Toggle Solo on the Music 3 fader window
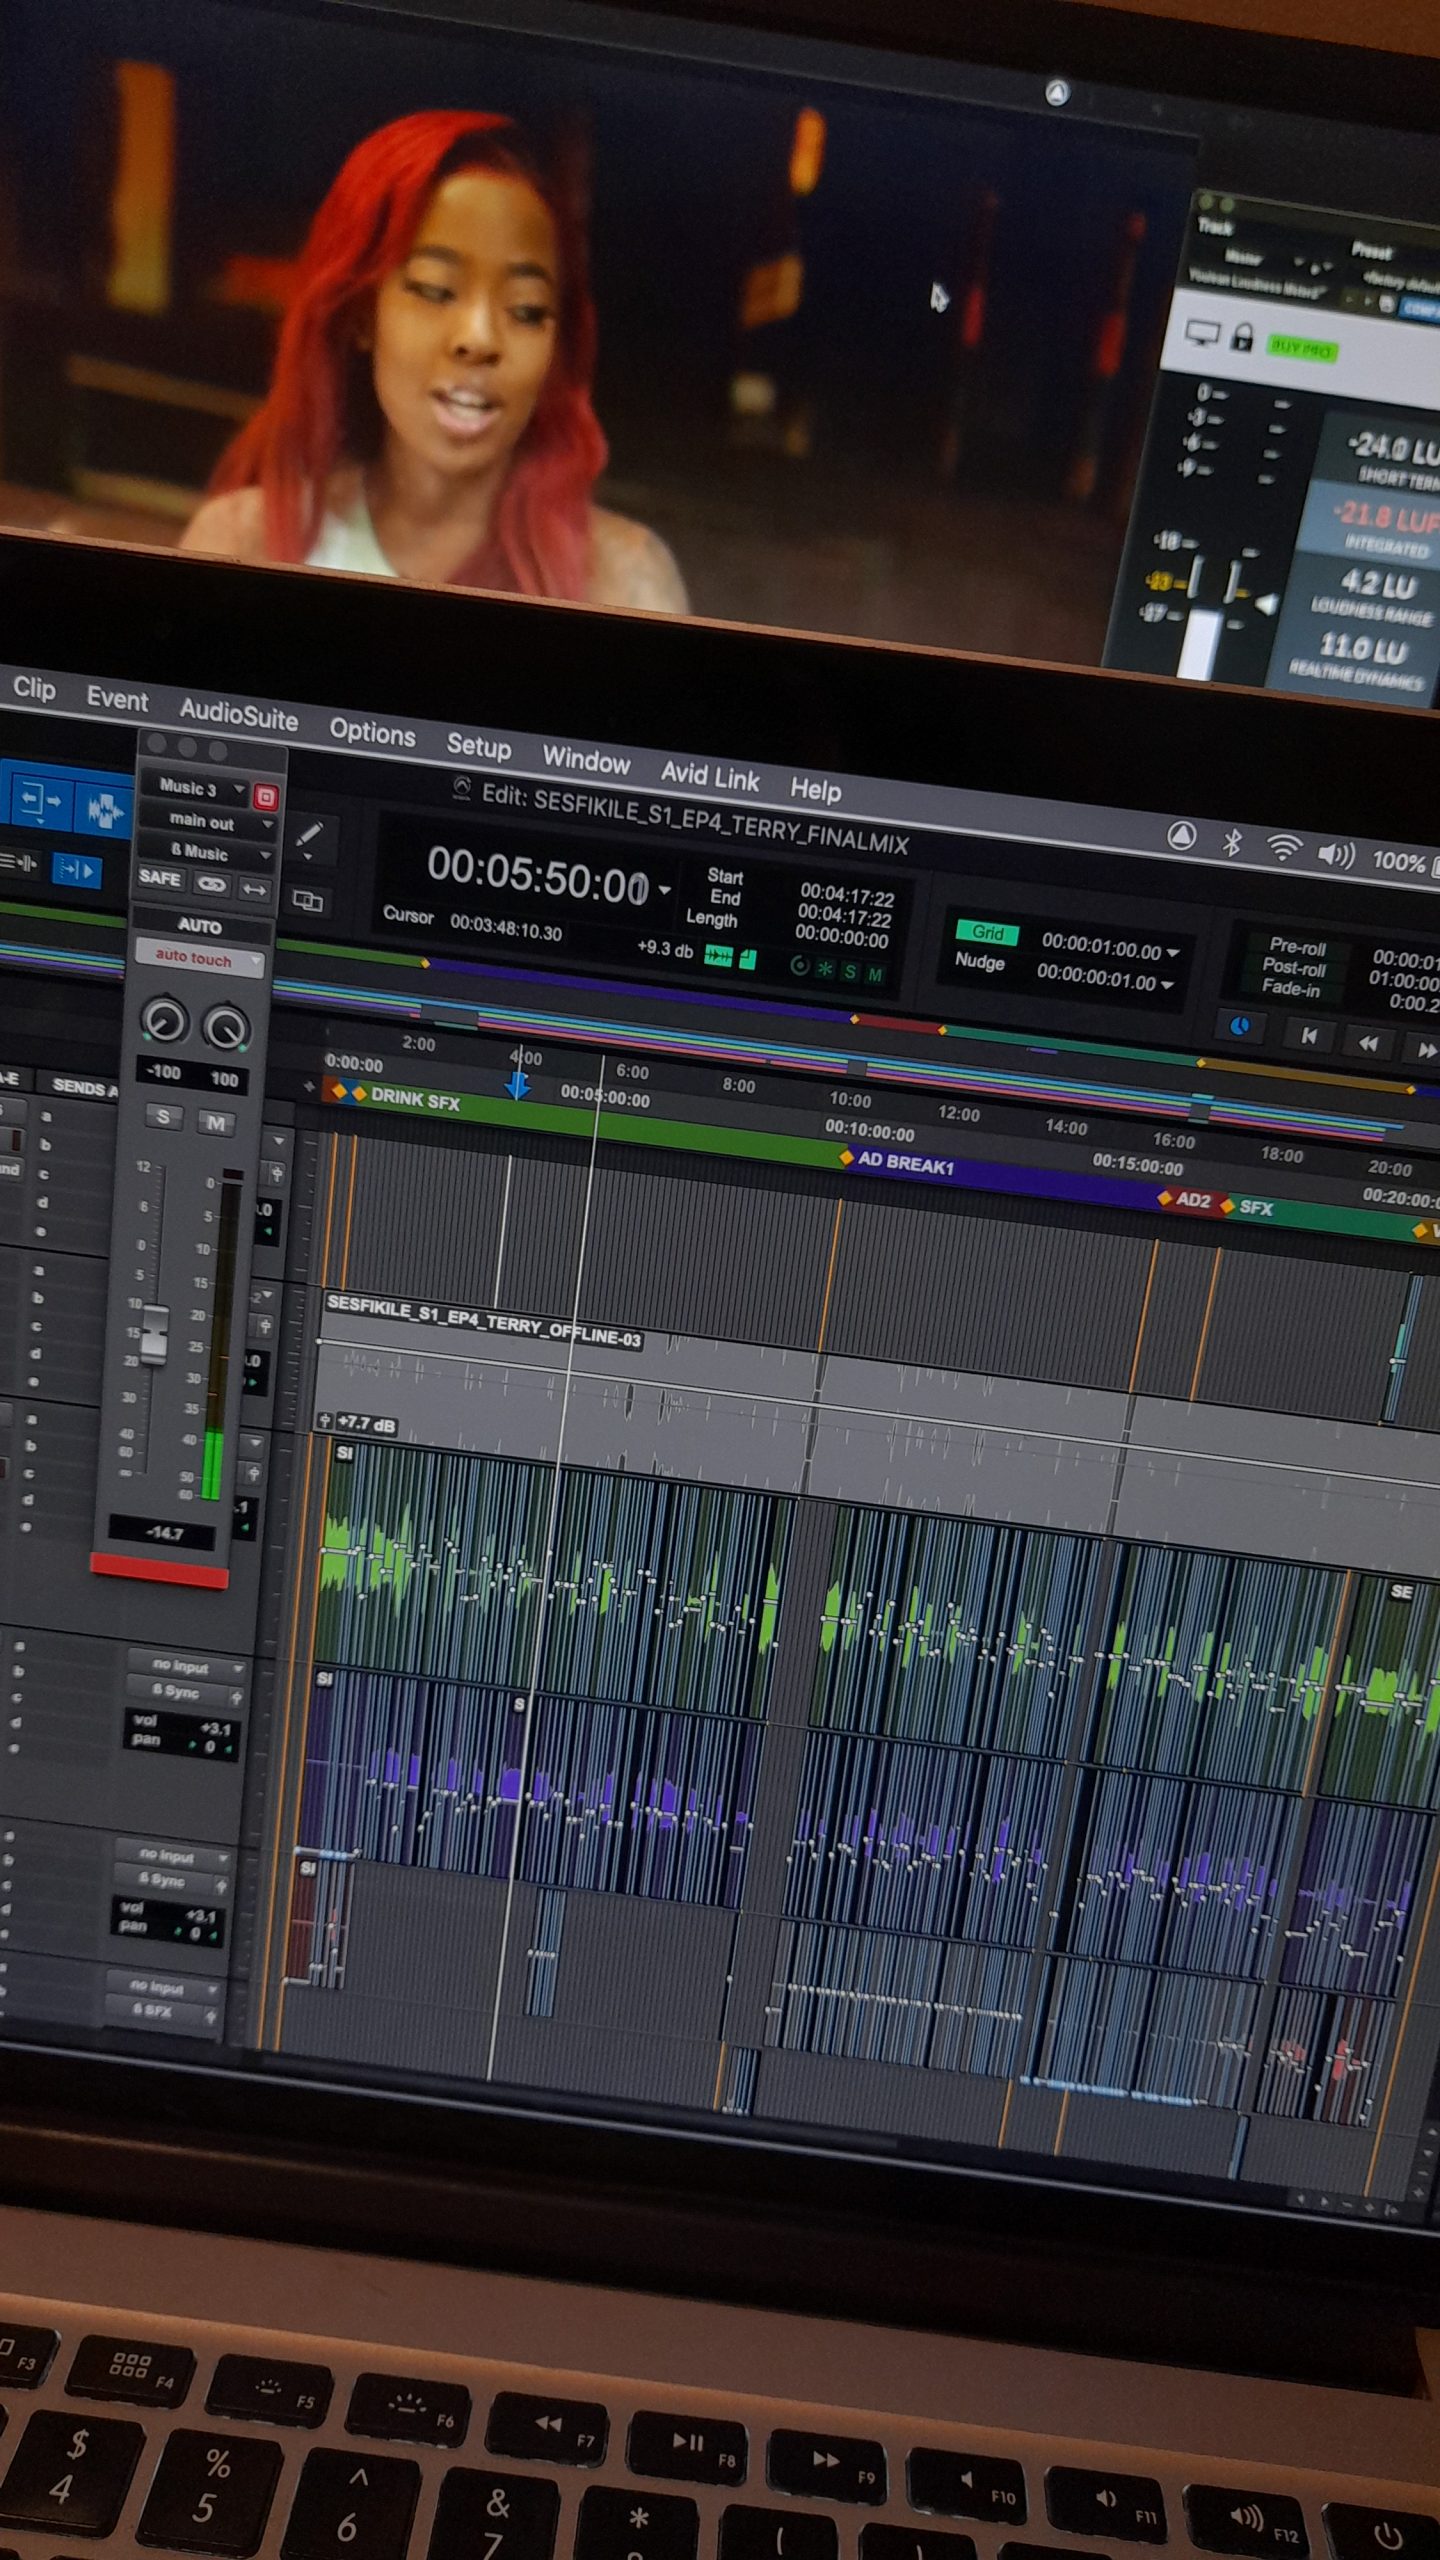This screenshot has height=2560, width=1440. point(162,1116)
